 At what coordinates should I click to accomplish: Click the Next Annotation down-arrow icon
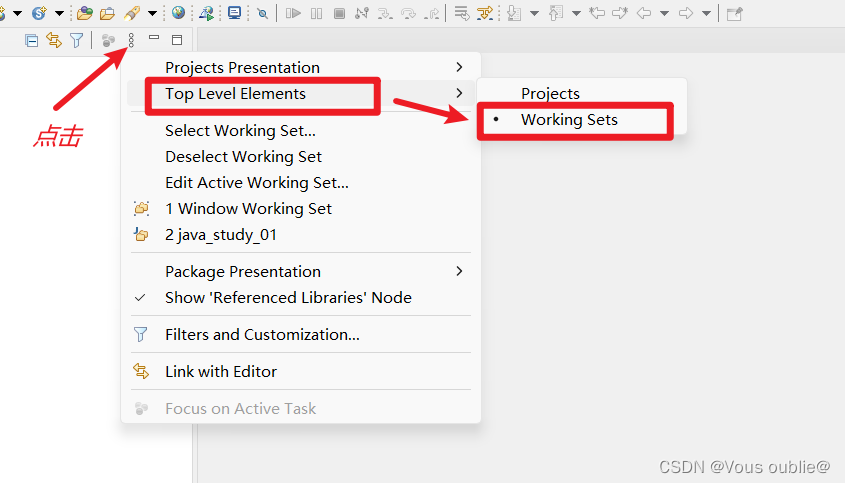point(514,13)
